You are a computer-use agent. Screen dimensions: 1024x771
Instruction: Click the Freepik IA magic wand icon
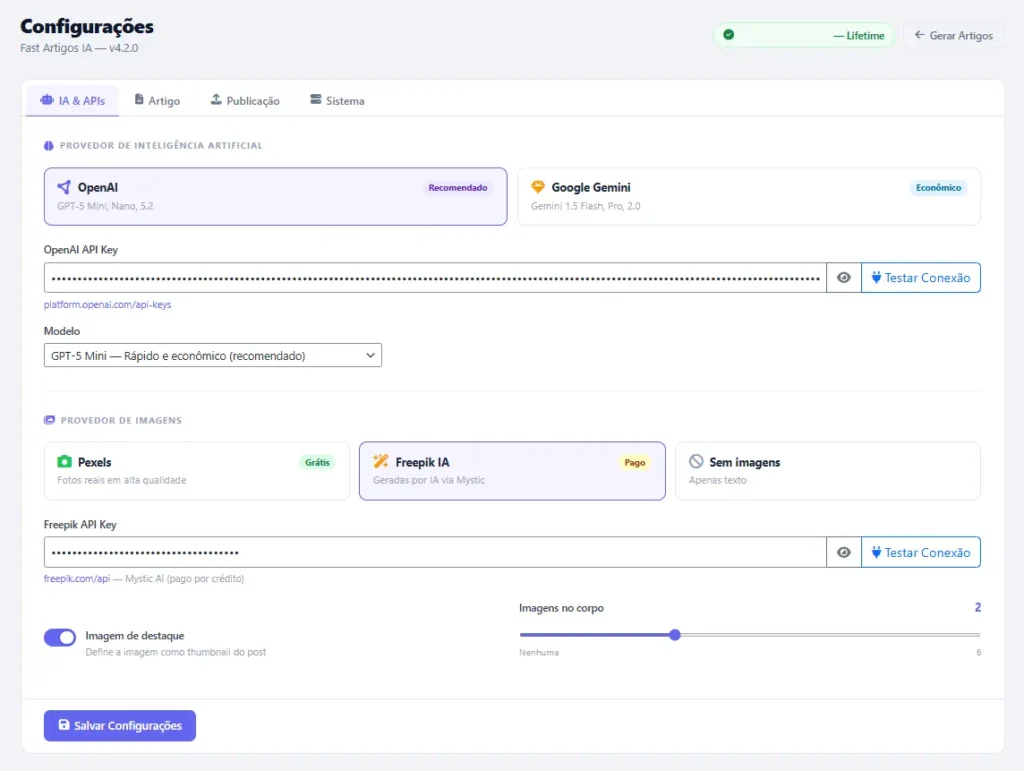381,462
